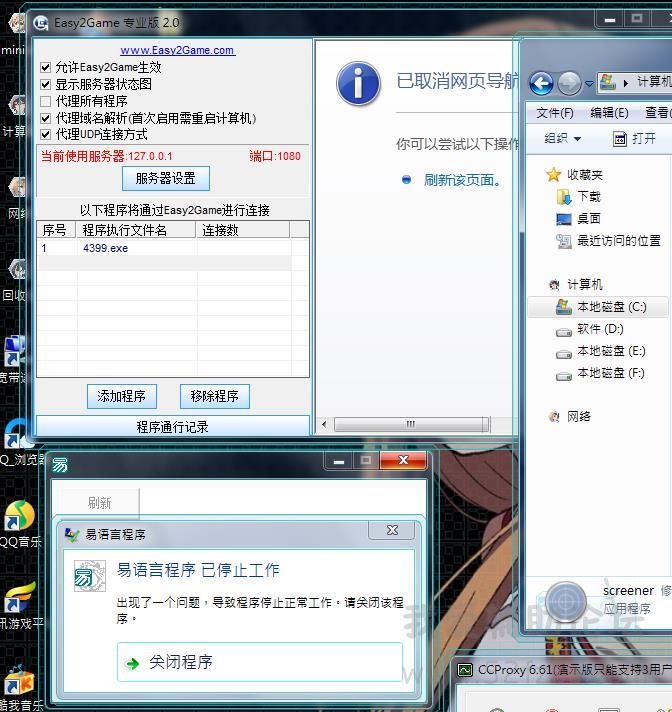Screen dimensions: 672x712
Task: Click the horizontal scrollbar of the web panel
Action: [x=411, y=425]
